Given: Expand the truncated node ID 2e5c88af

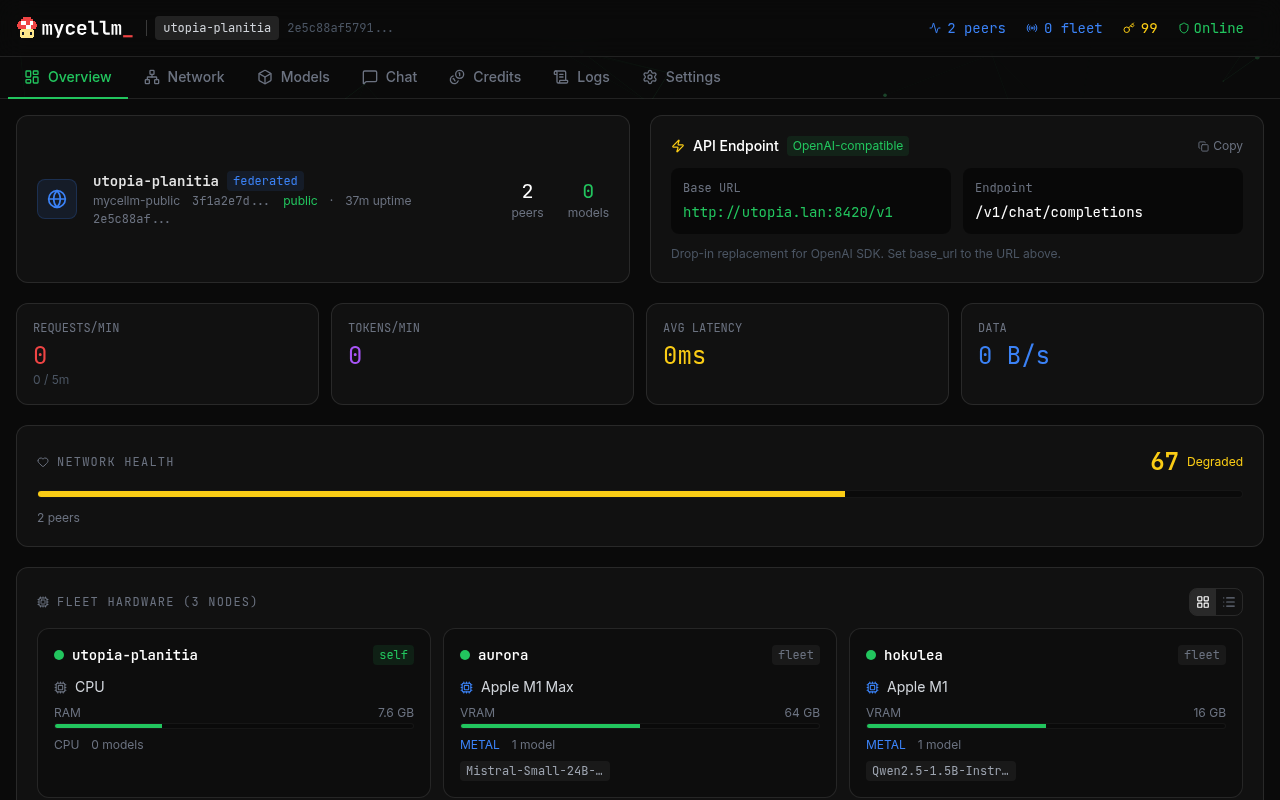Looking at the screenshot, I should (x=133, y=218).
